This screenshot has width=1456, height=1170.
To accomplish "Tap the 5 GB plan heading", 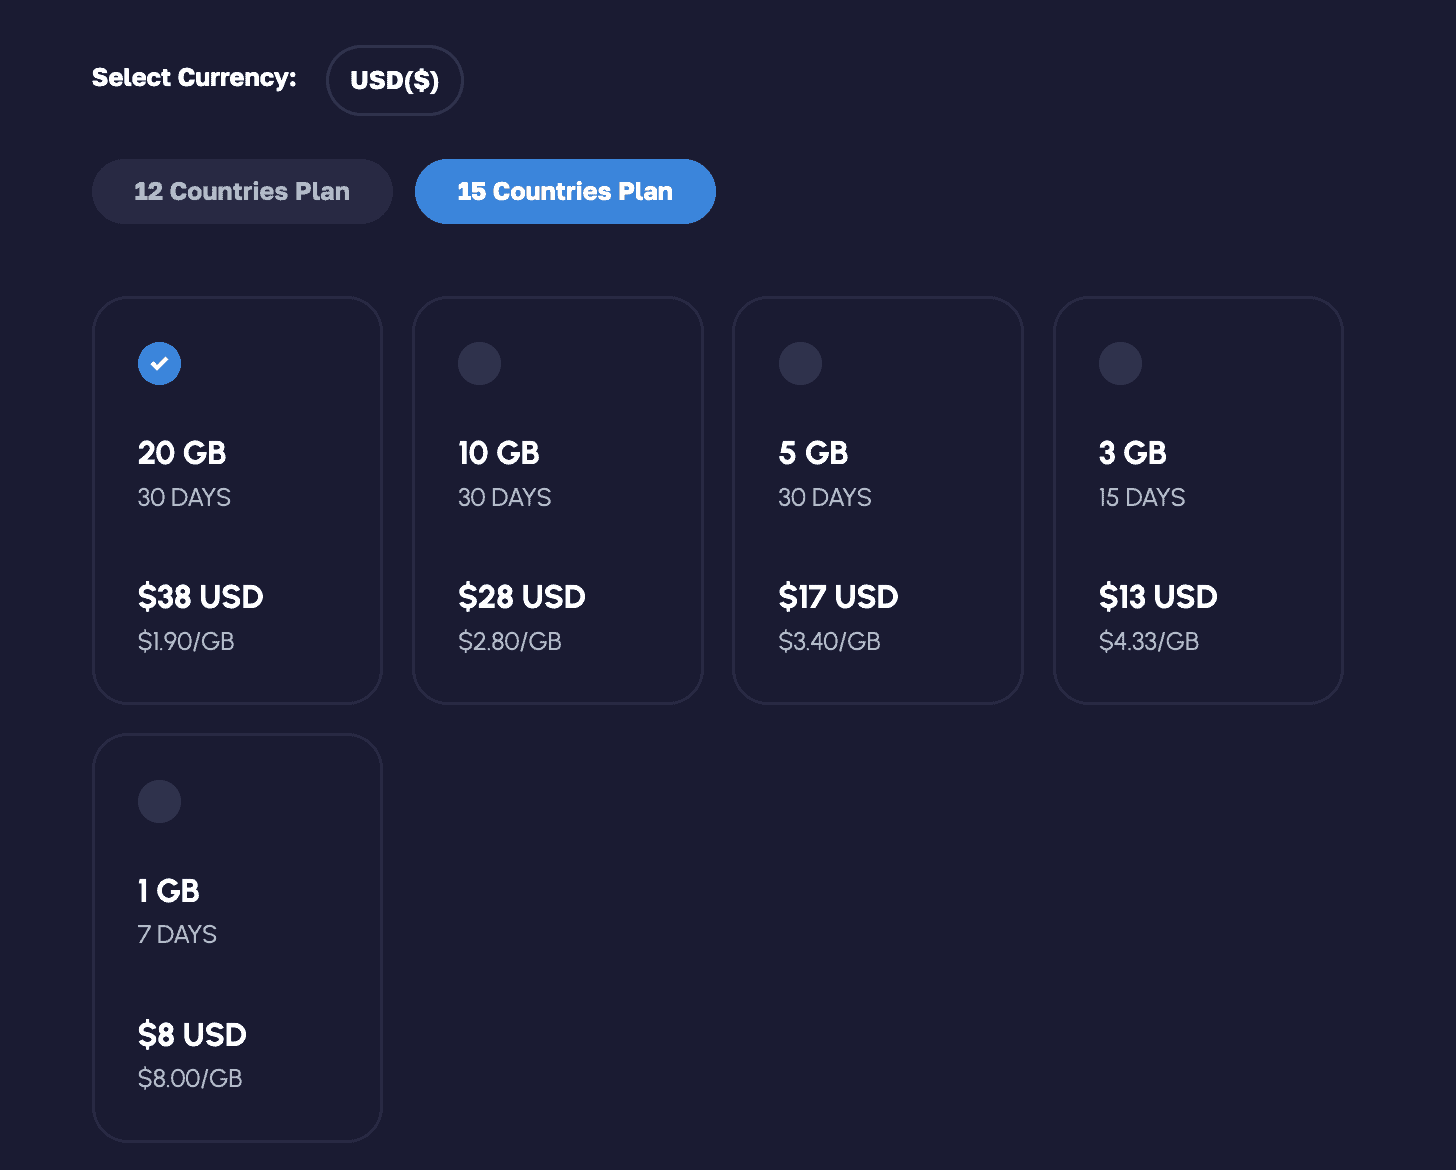I will [x=813, y=453].
